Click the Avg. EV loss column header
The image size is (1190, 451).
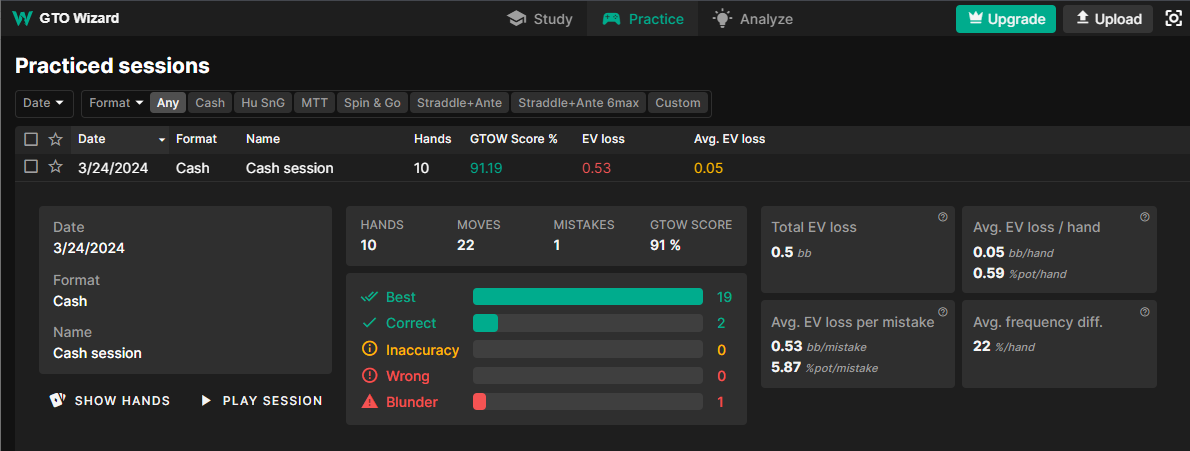[x=729, y=139]
